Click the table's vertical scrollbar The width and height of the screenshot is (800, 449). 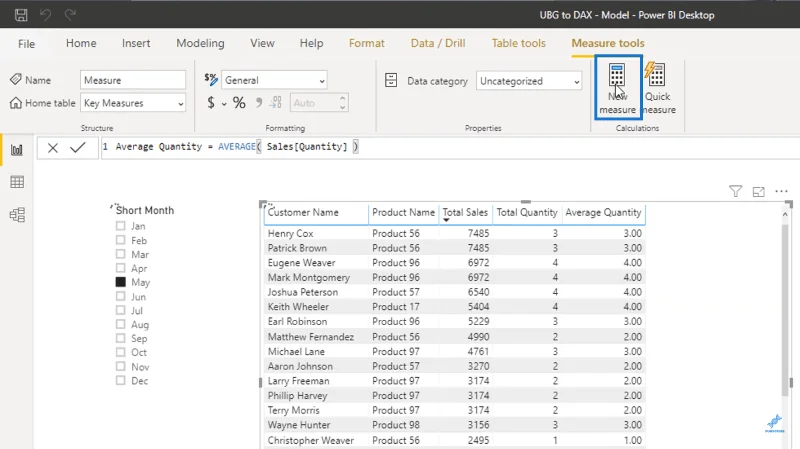click(x=785, y=310)
